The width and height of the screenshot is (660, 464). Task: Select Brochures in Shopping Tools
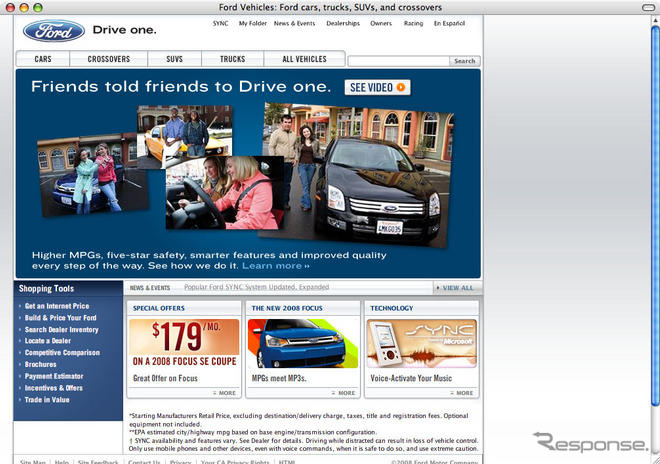pos(40,365)
